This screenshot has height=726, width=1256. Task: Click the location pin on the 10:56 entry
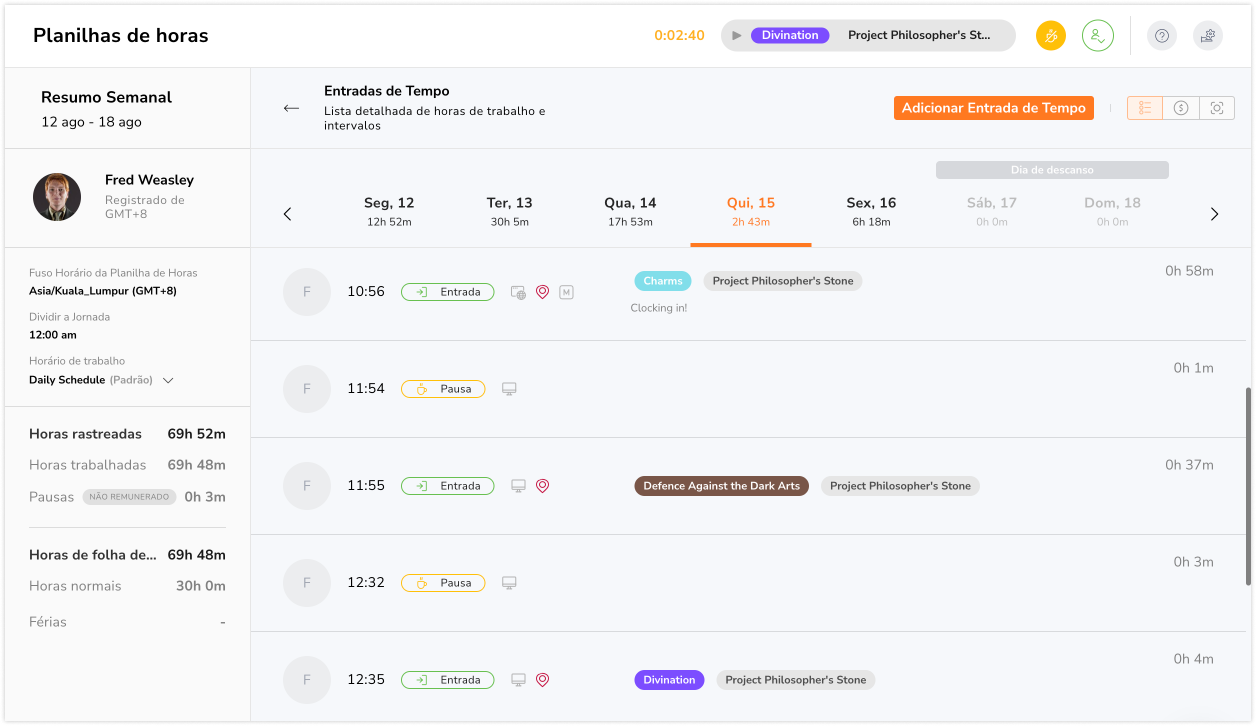click(543, 292)
